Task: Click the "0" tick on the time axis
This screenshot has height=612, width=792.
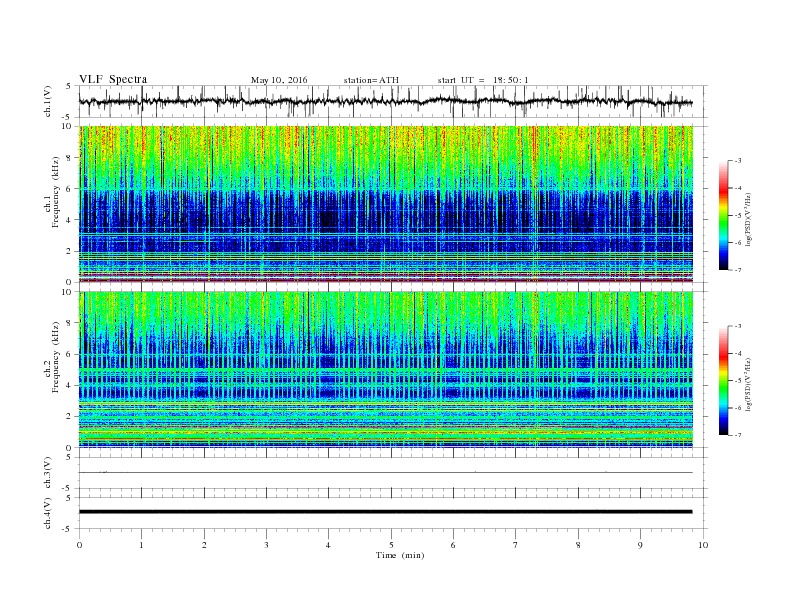Action: (79, 545)
